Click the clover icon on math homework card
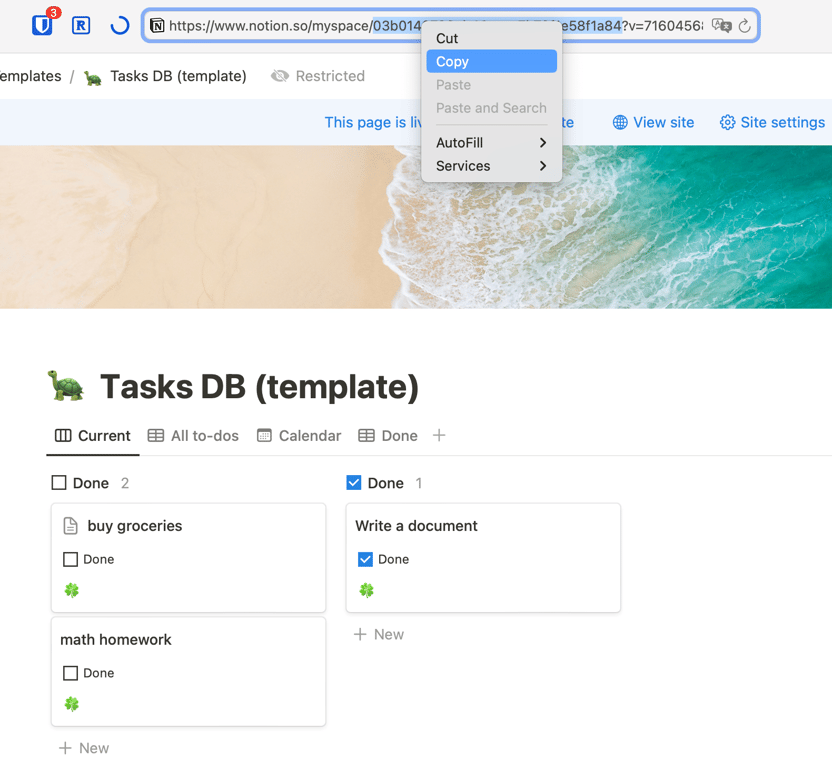This screenshot has height=768, width=832. point(72,704)
